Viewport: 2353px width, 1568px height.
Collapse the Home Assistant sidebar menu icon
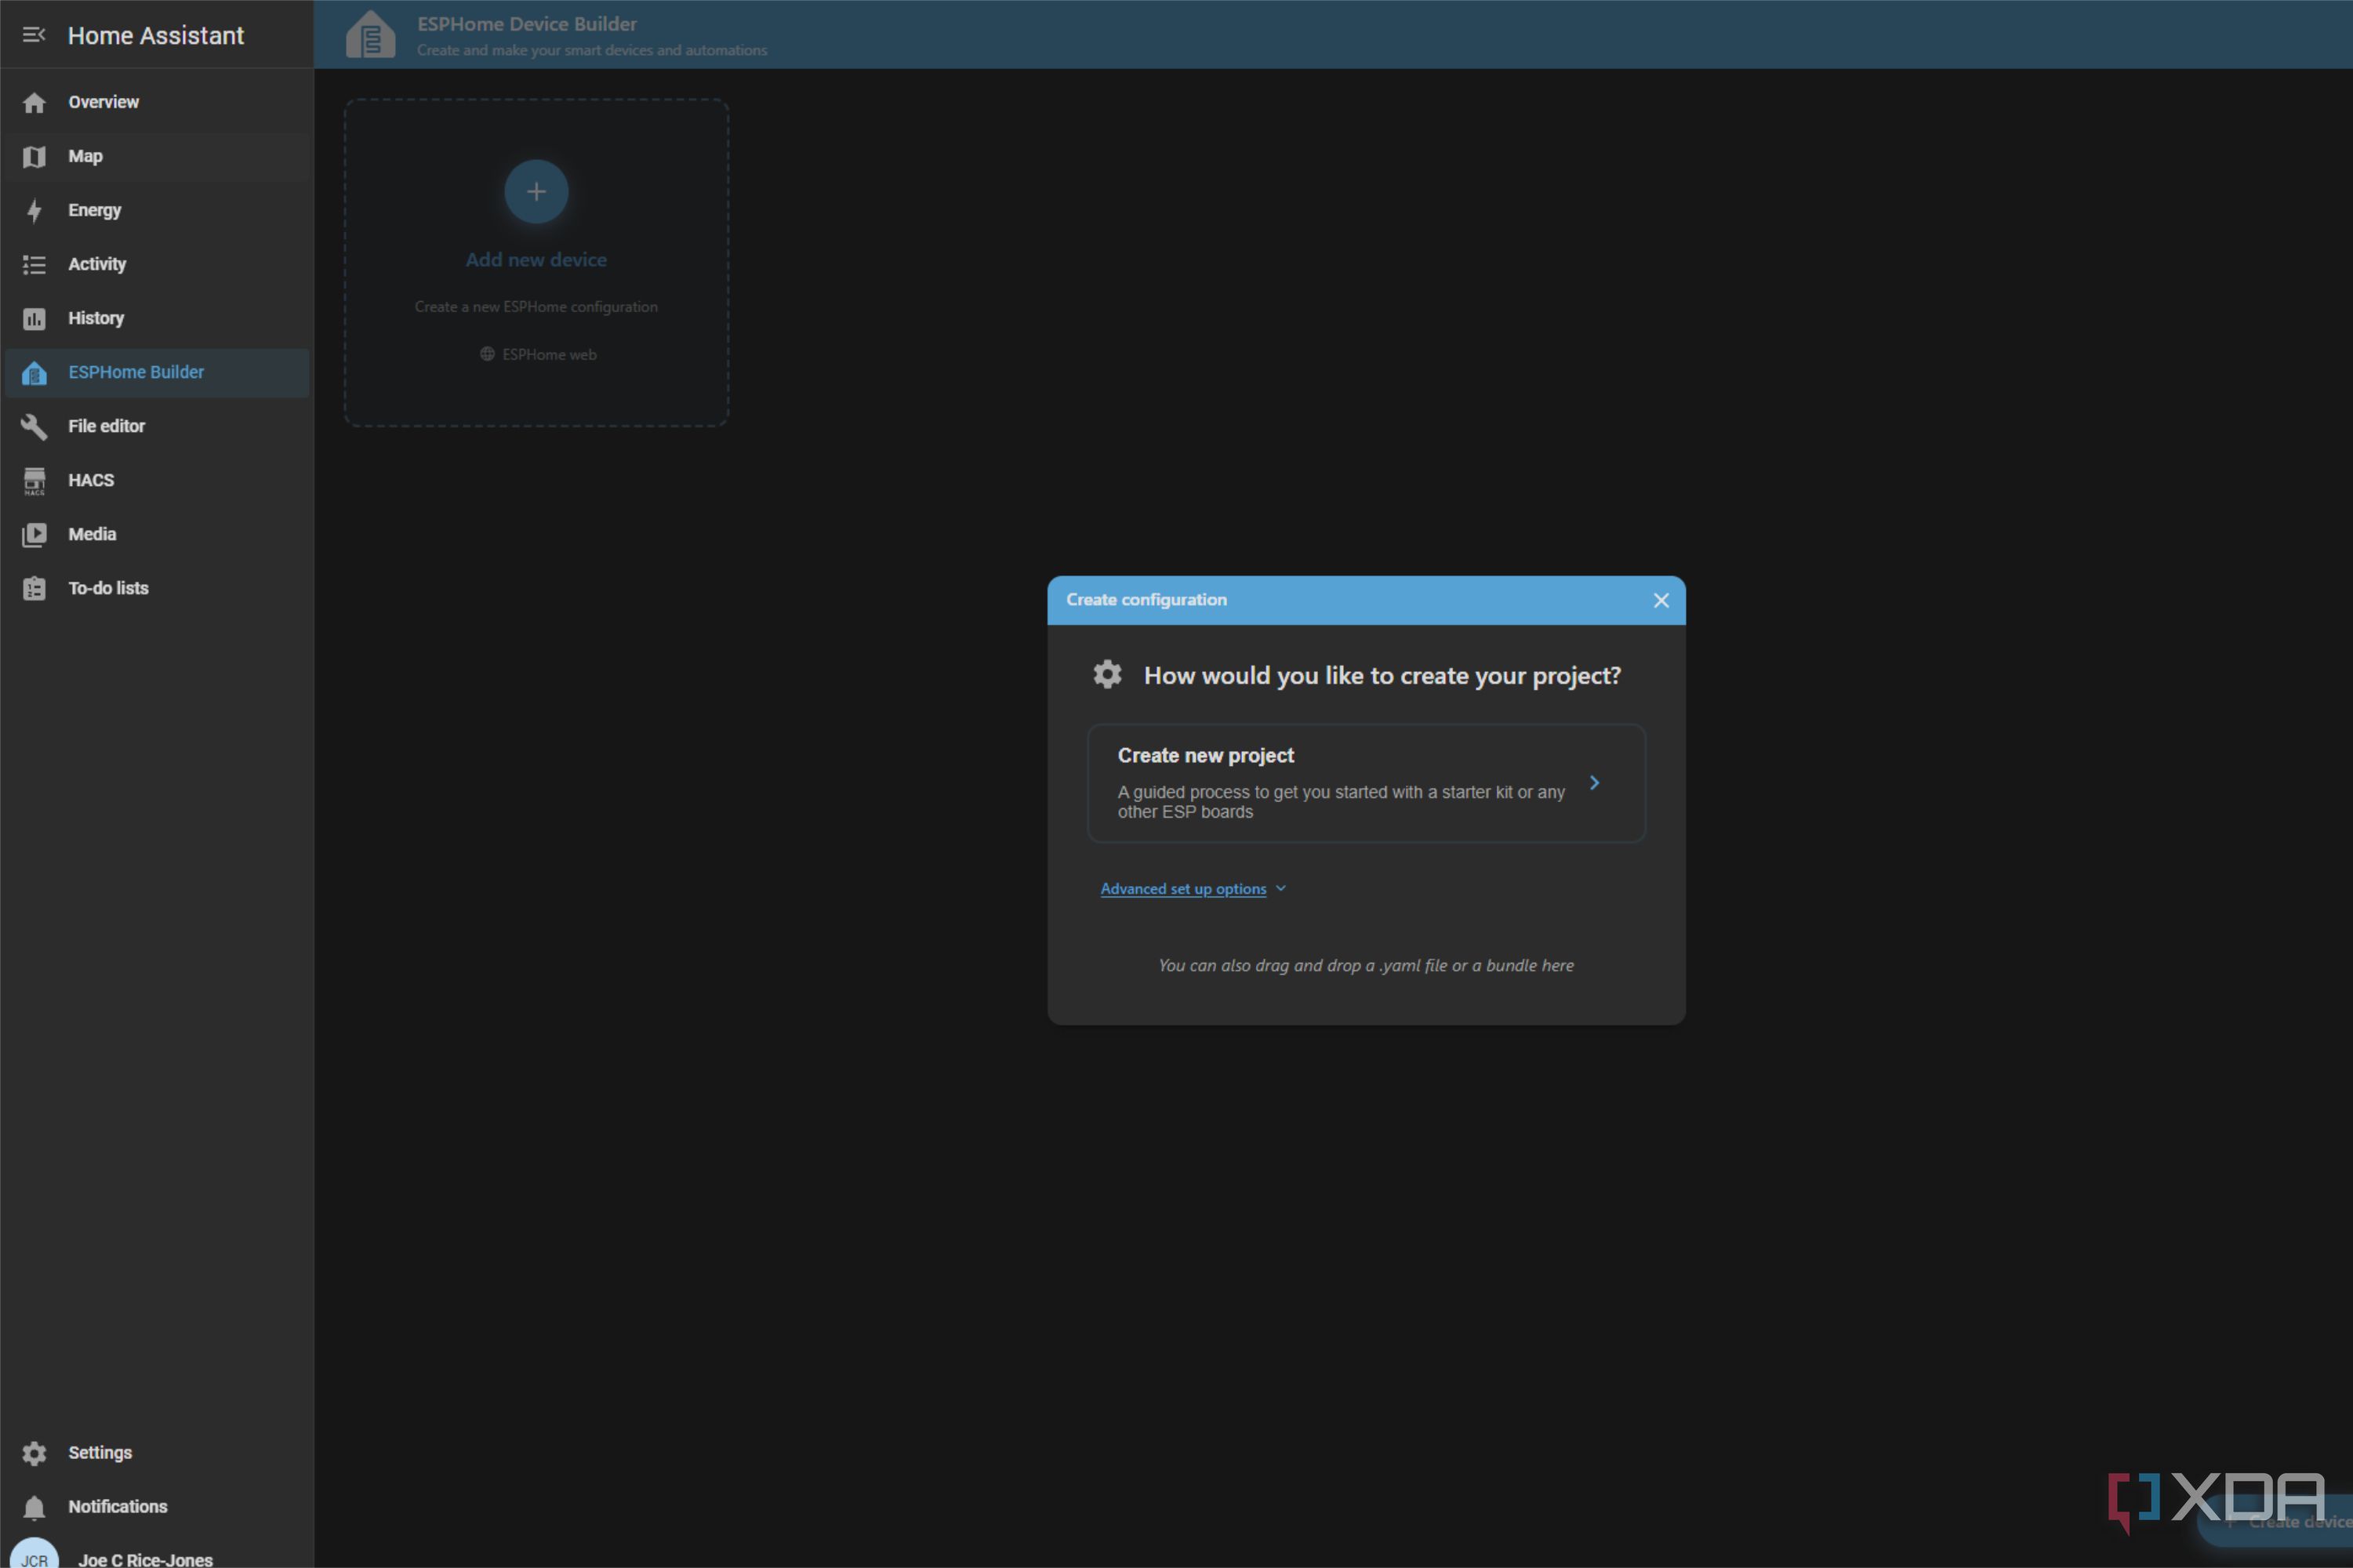pos(34,35)
